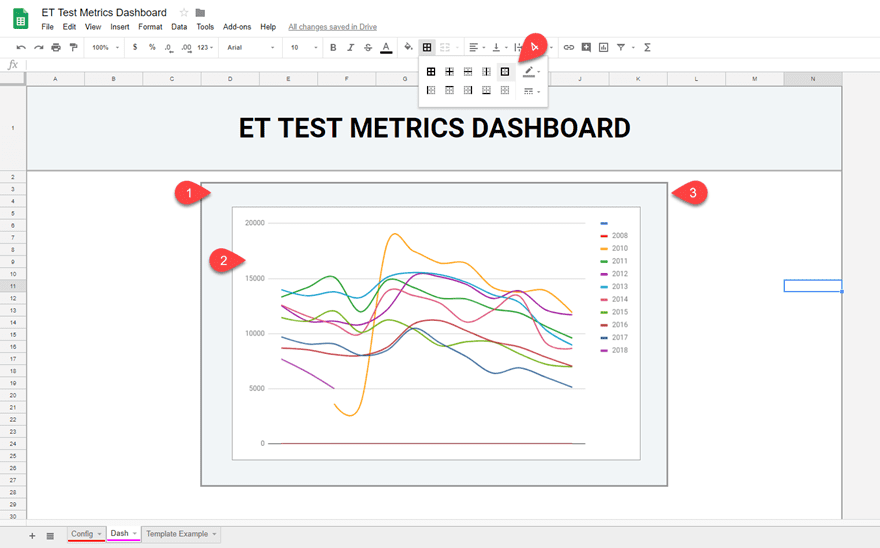The width and height of the screenshot is (880, 548).
Task: Click the move-to-folder icon beside the title
Action: [x=200, y=12]
